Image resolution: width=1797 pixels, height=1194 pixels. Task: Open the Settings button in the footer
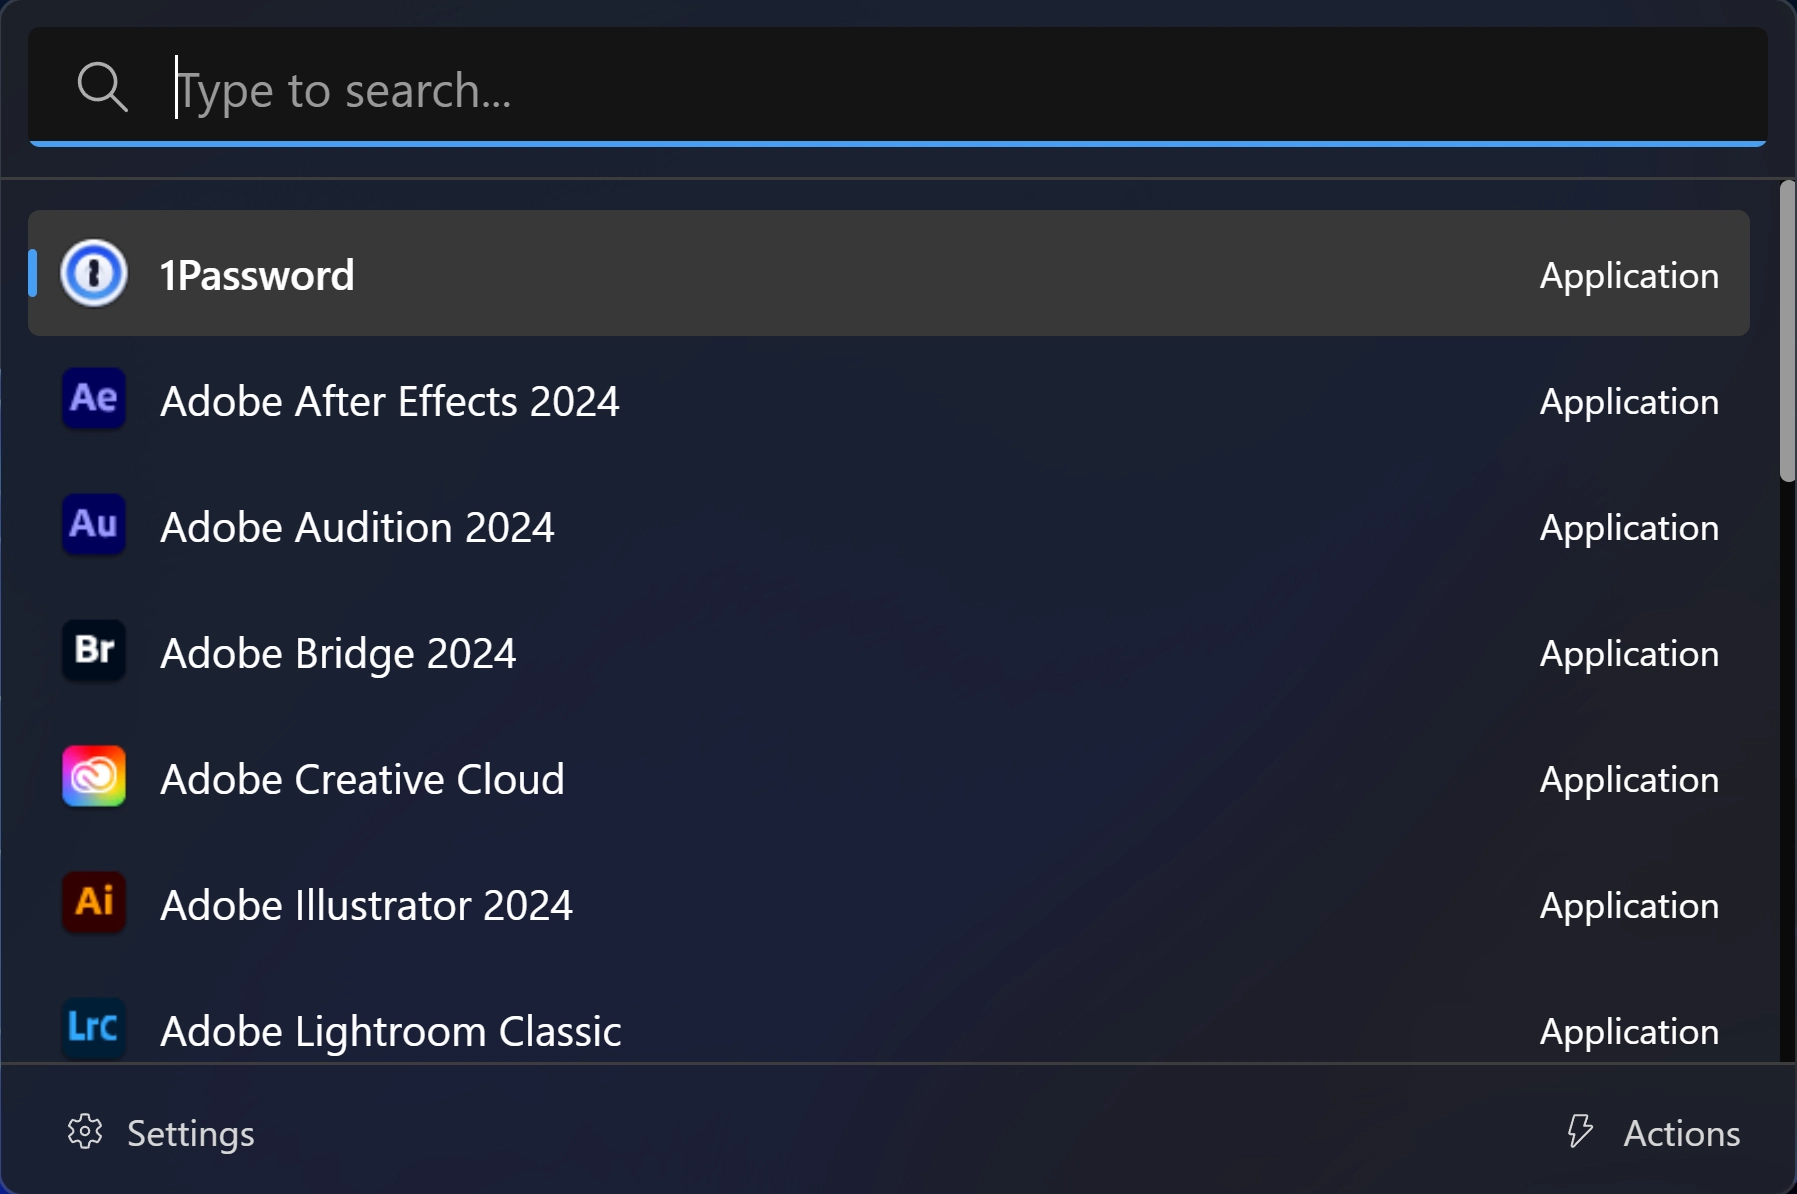[161, 1133]
